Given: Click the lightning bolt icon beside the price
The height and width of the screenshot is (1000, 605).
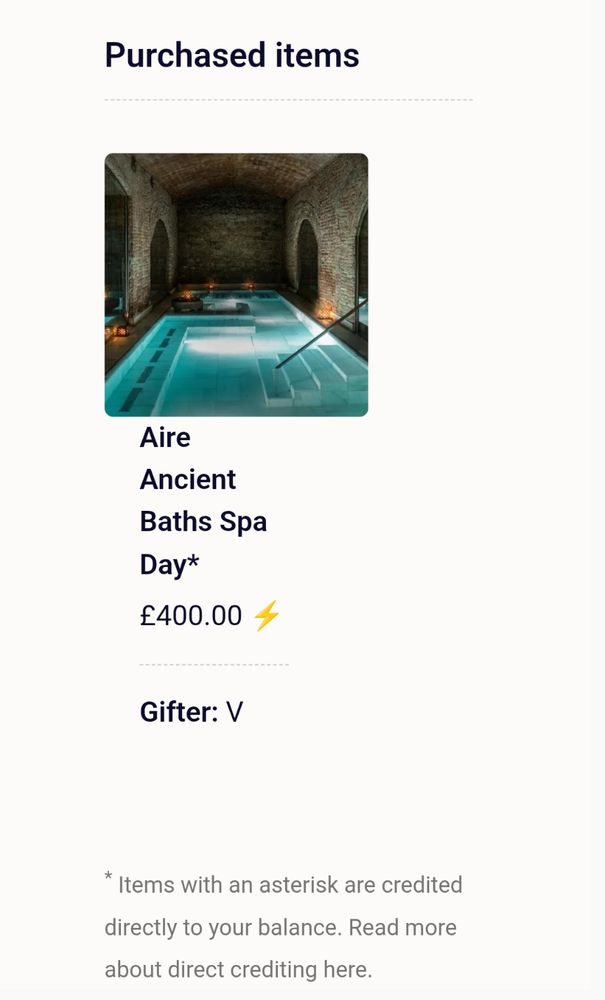Looking at the screenshot, I should pyautogui.click(x=266, y=615).
